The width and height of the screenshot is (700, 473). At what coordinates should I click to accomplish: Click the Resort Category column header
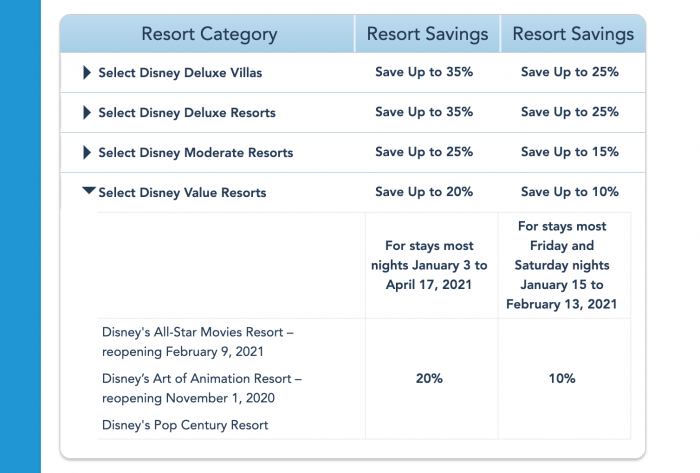(209, 34)
